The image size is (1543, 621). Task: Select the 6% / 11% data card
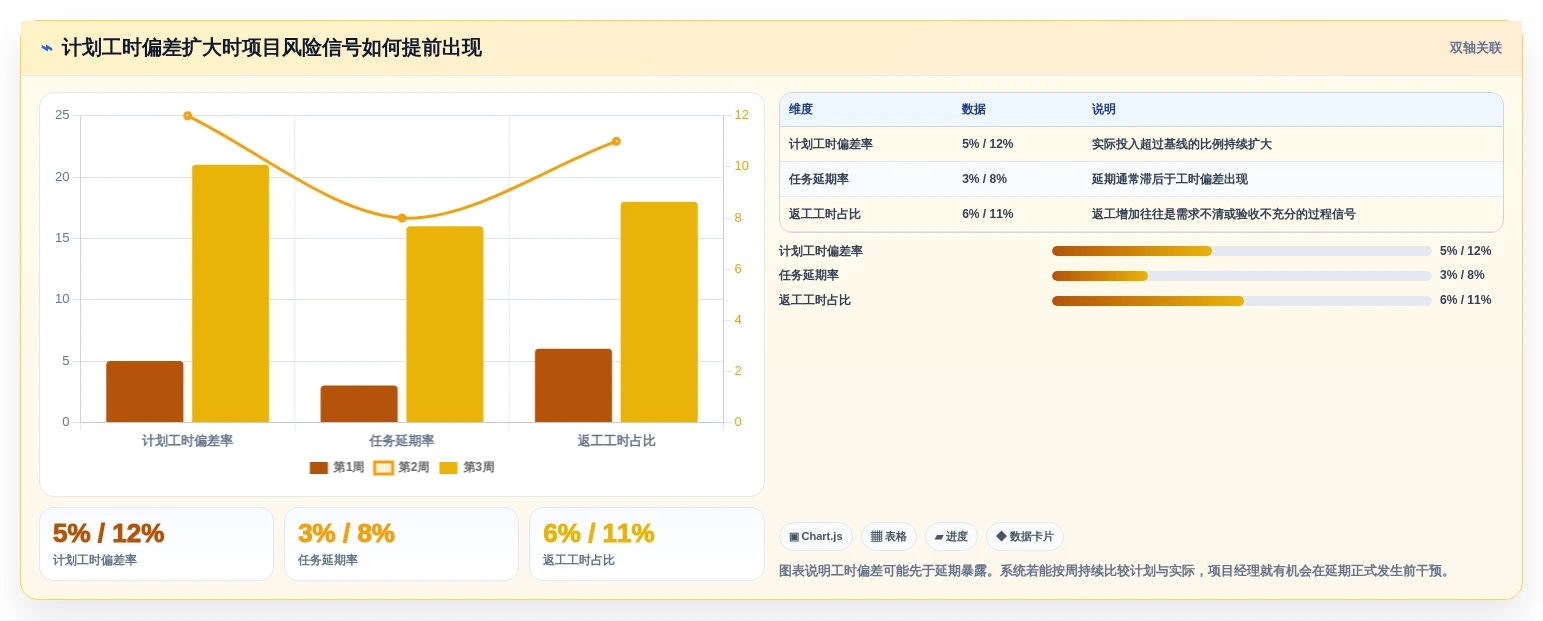tap(646, 544)
